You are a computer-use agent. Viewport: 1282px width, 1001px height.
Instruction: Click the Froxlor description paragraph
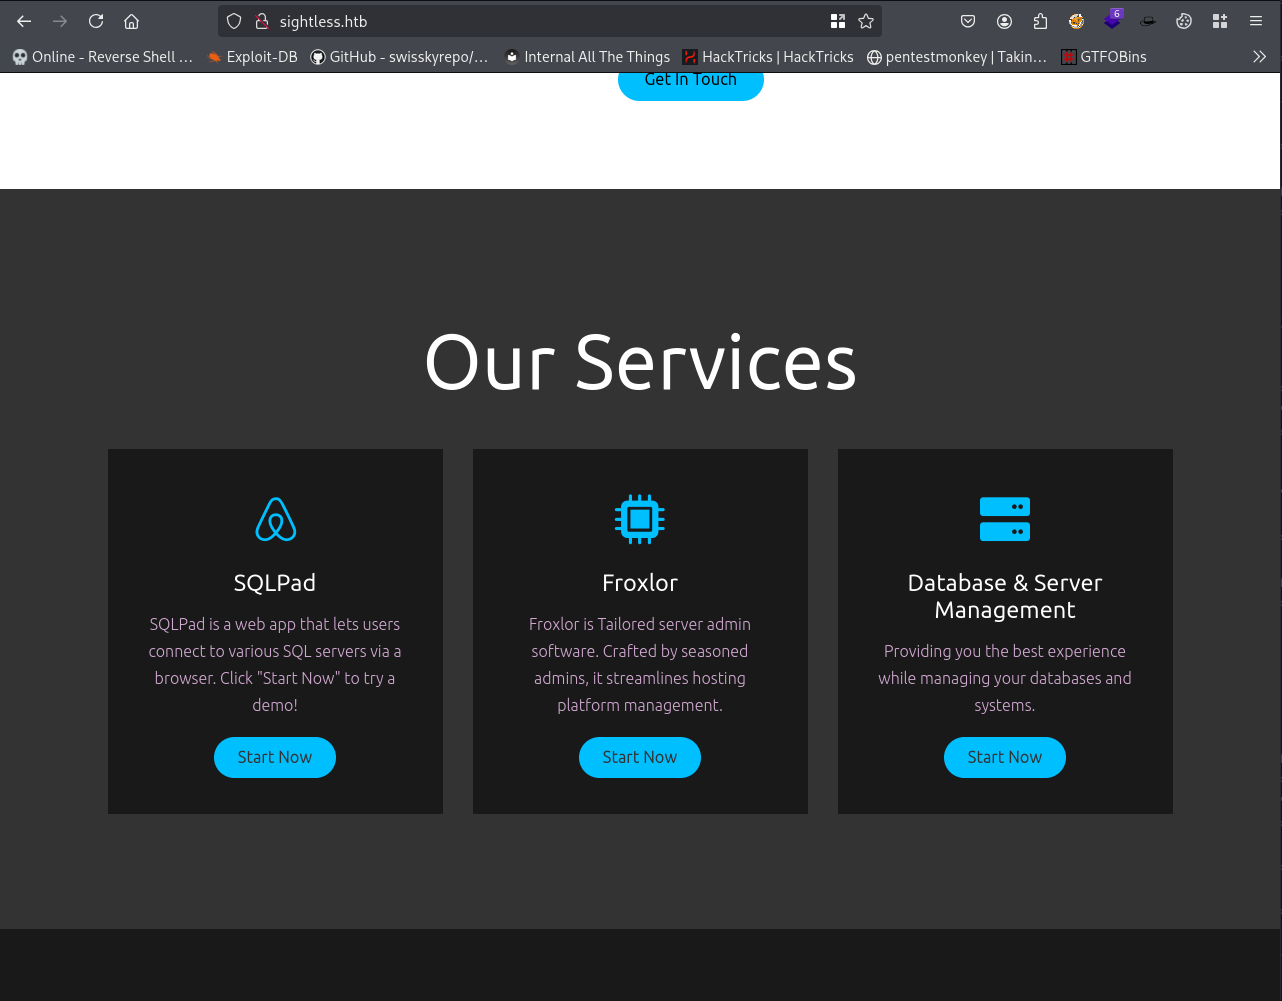click(640, 664)
